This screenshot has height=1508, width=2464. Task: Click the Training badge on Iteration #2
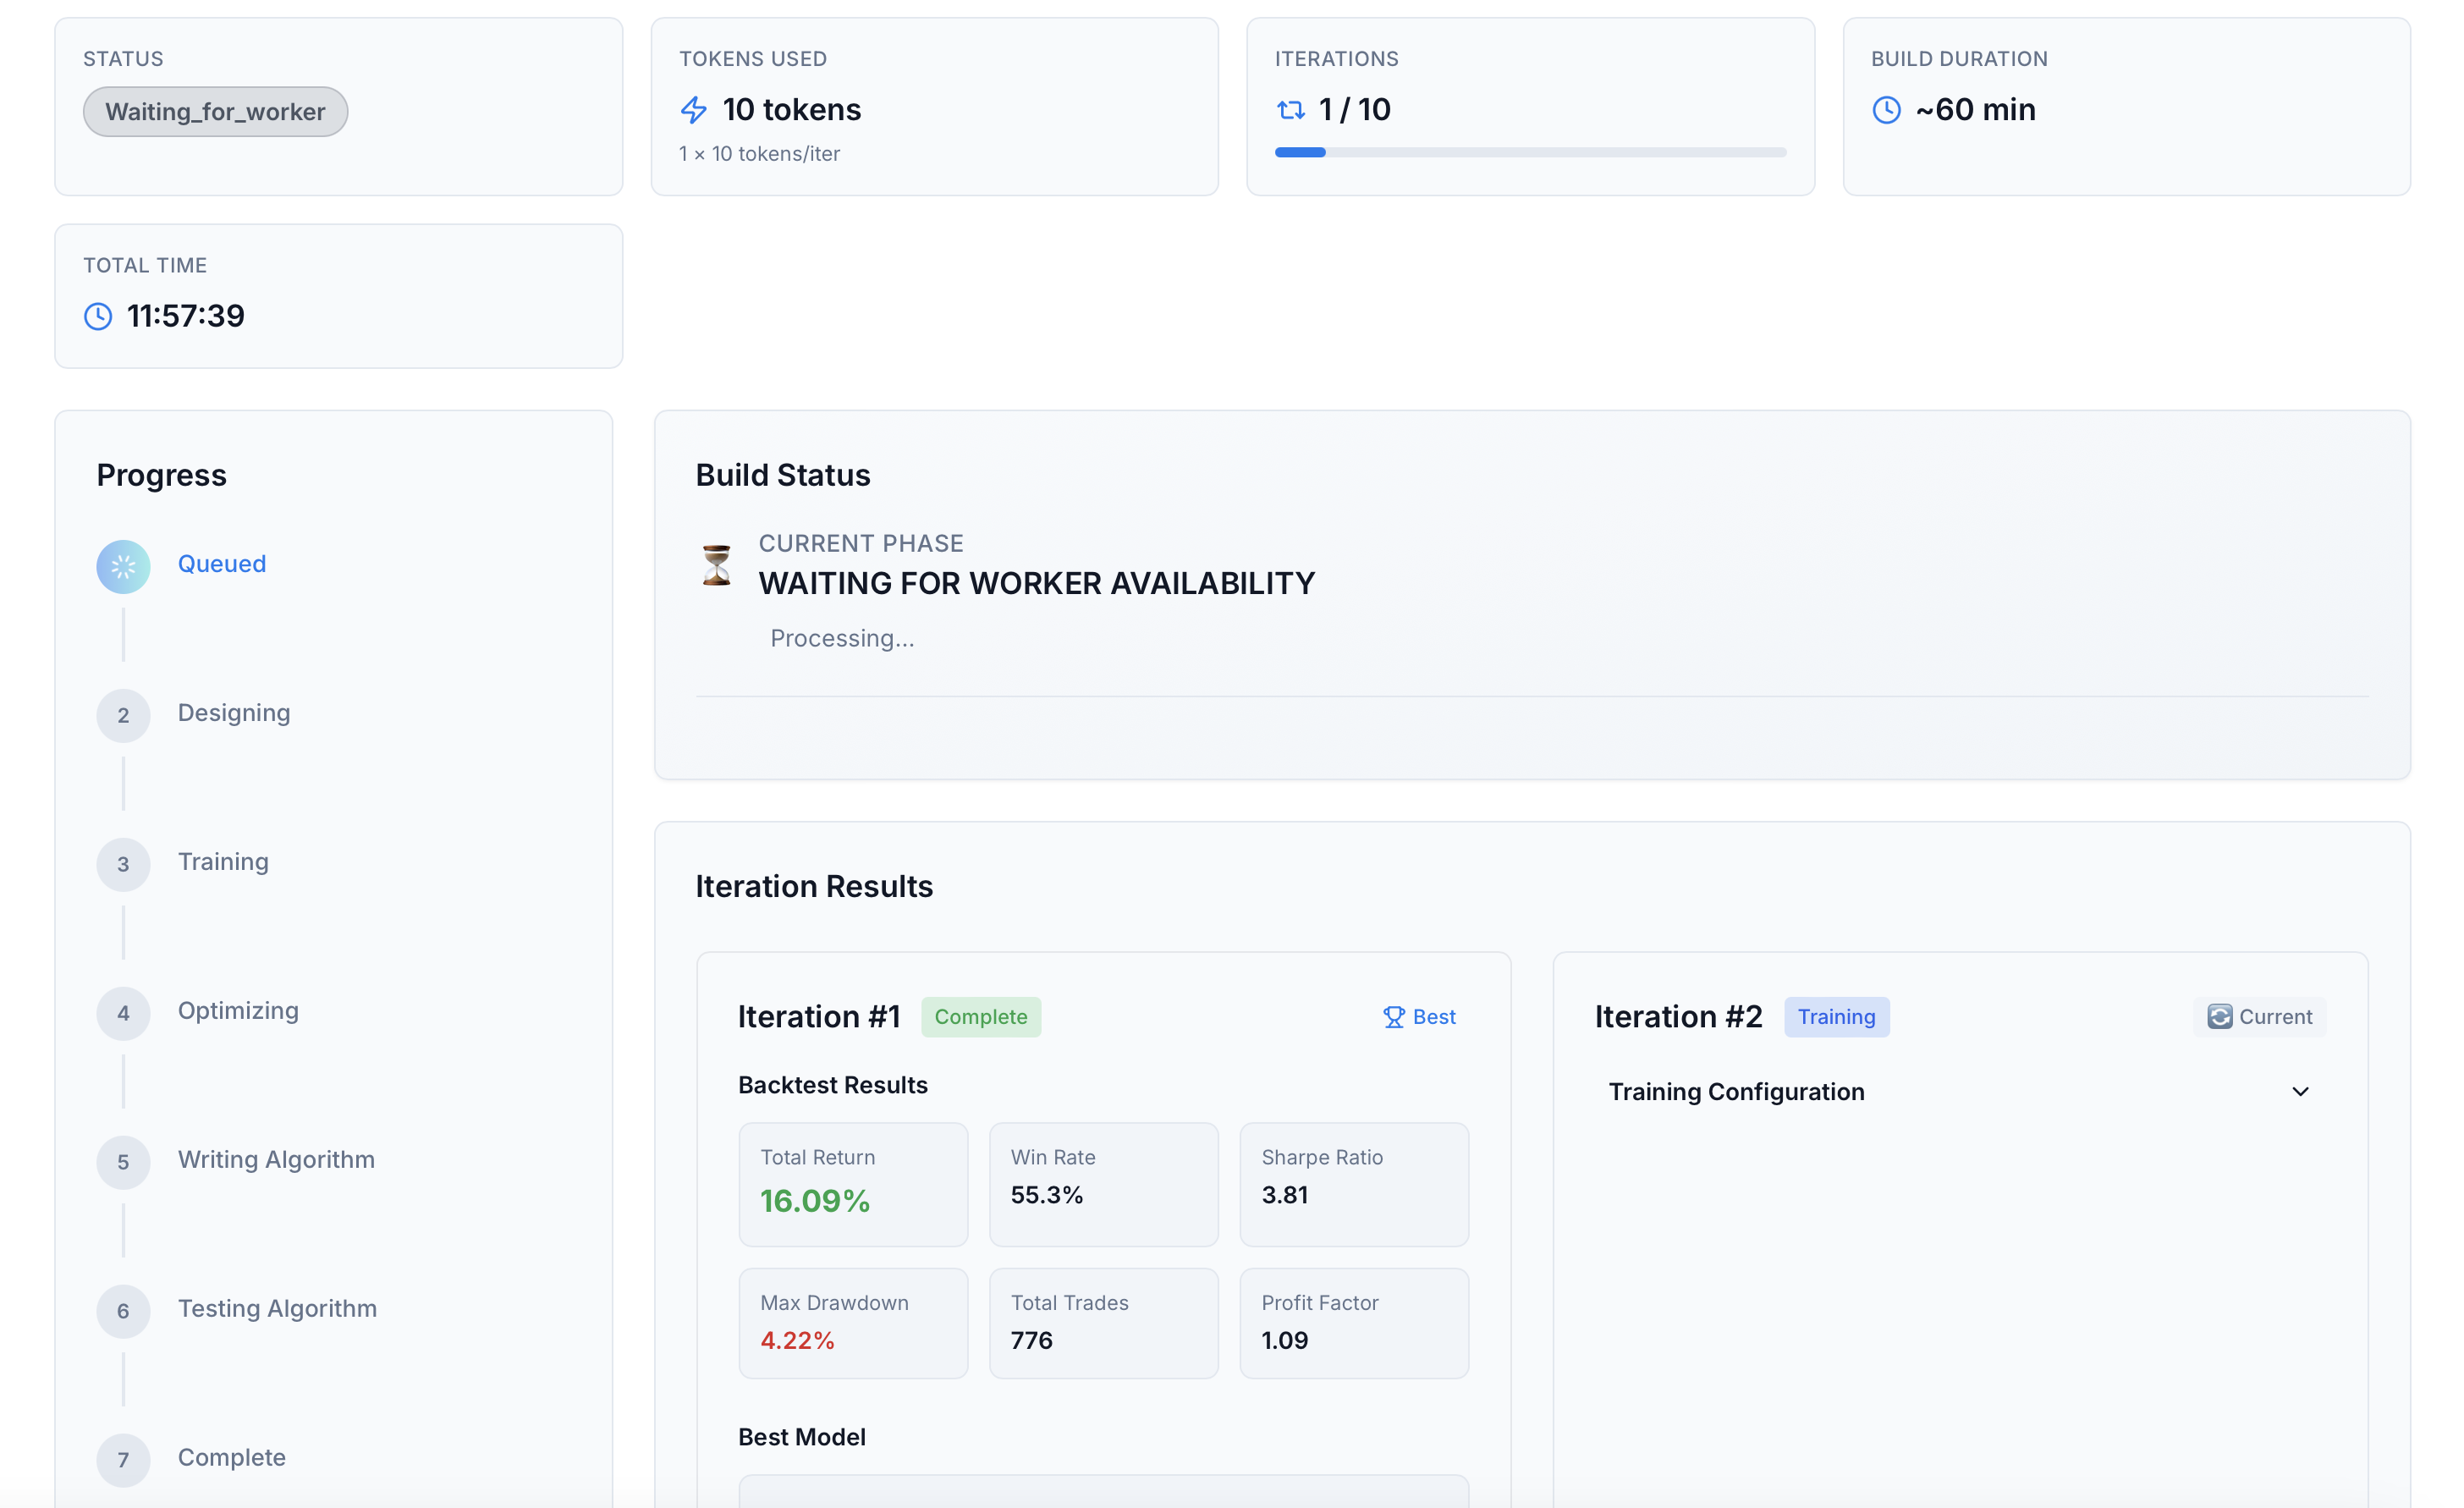tap(1836, 1017)
